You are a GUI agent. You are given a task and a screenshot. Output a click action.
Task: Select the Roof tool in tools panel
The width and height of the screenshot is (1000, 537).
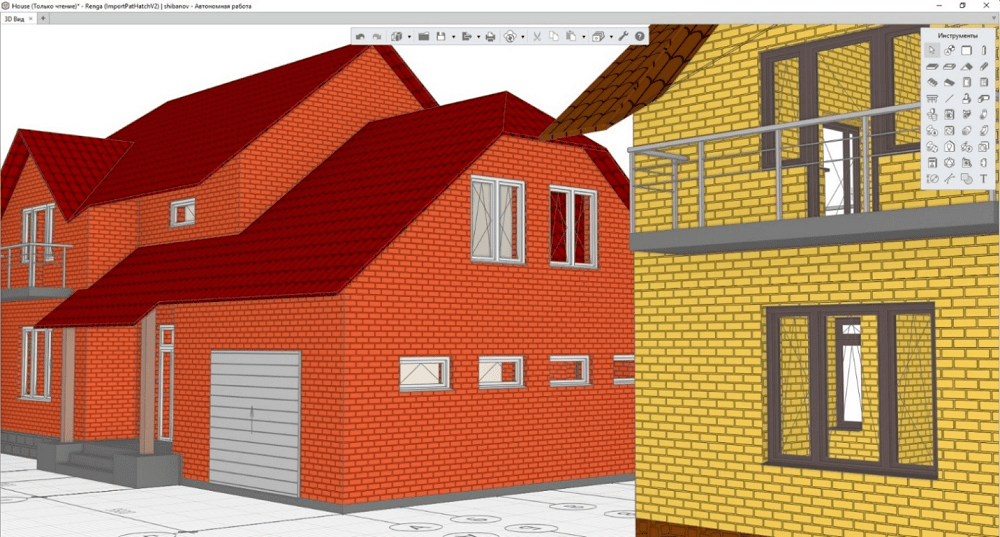click(967, 66)
